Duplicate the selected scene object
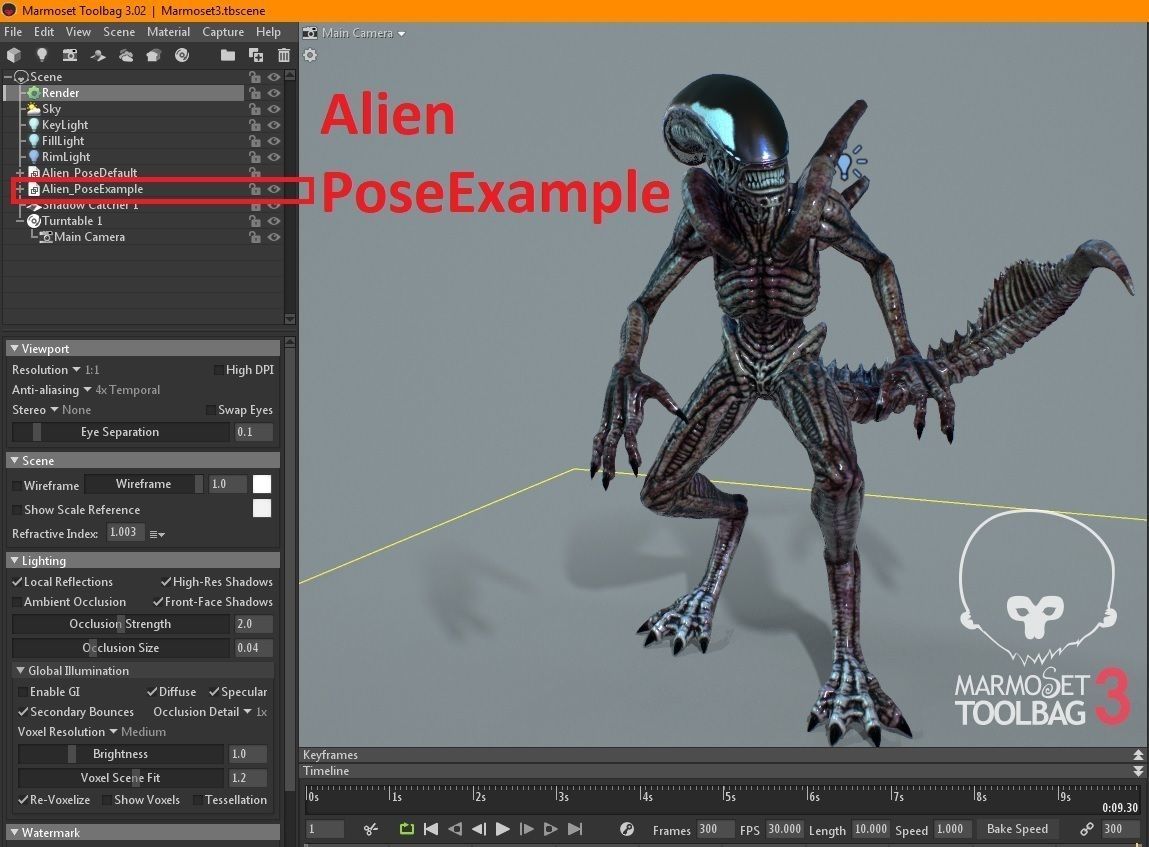Viewport: 1149px width, 847px height. [x=256, y=55]
